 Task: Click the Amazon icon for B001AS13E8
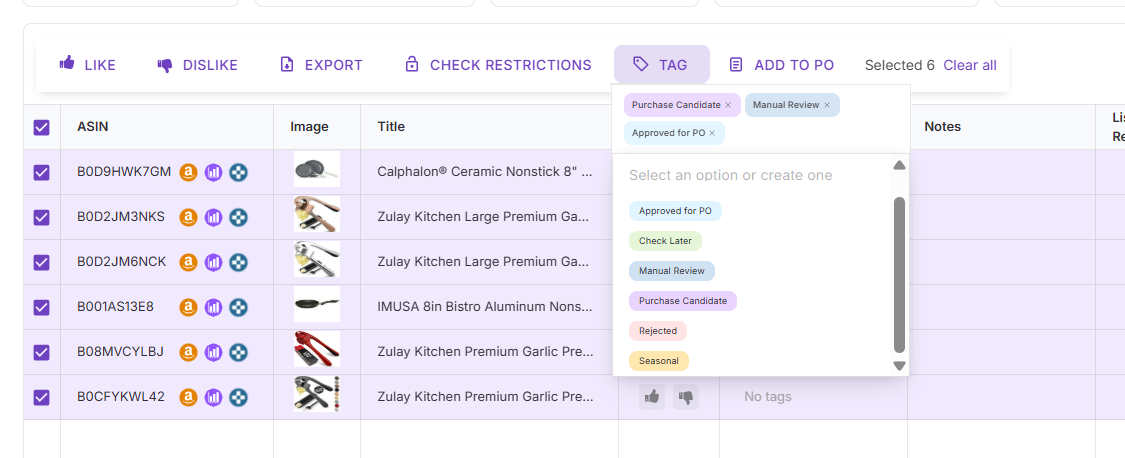pos(188,307)
